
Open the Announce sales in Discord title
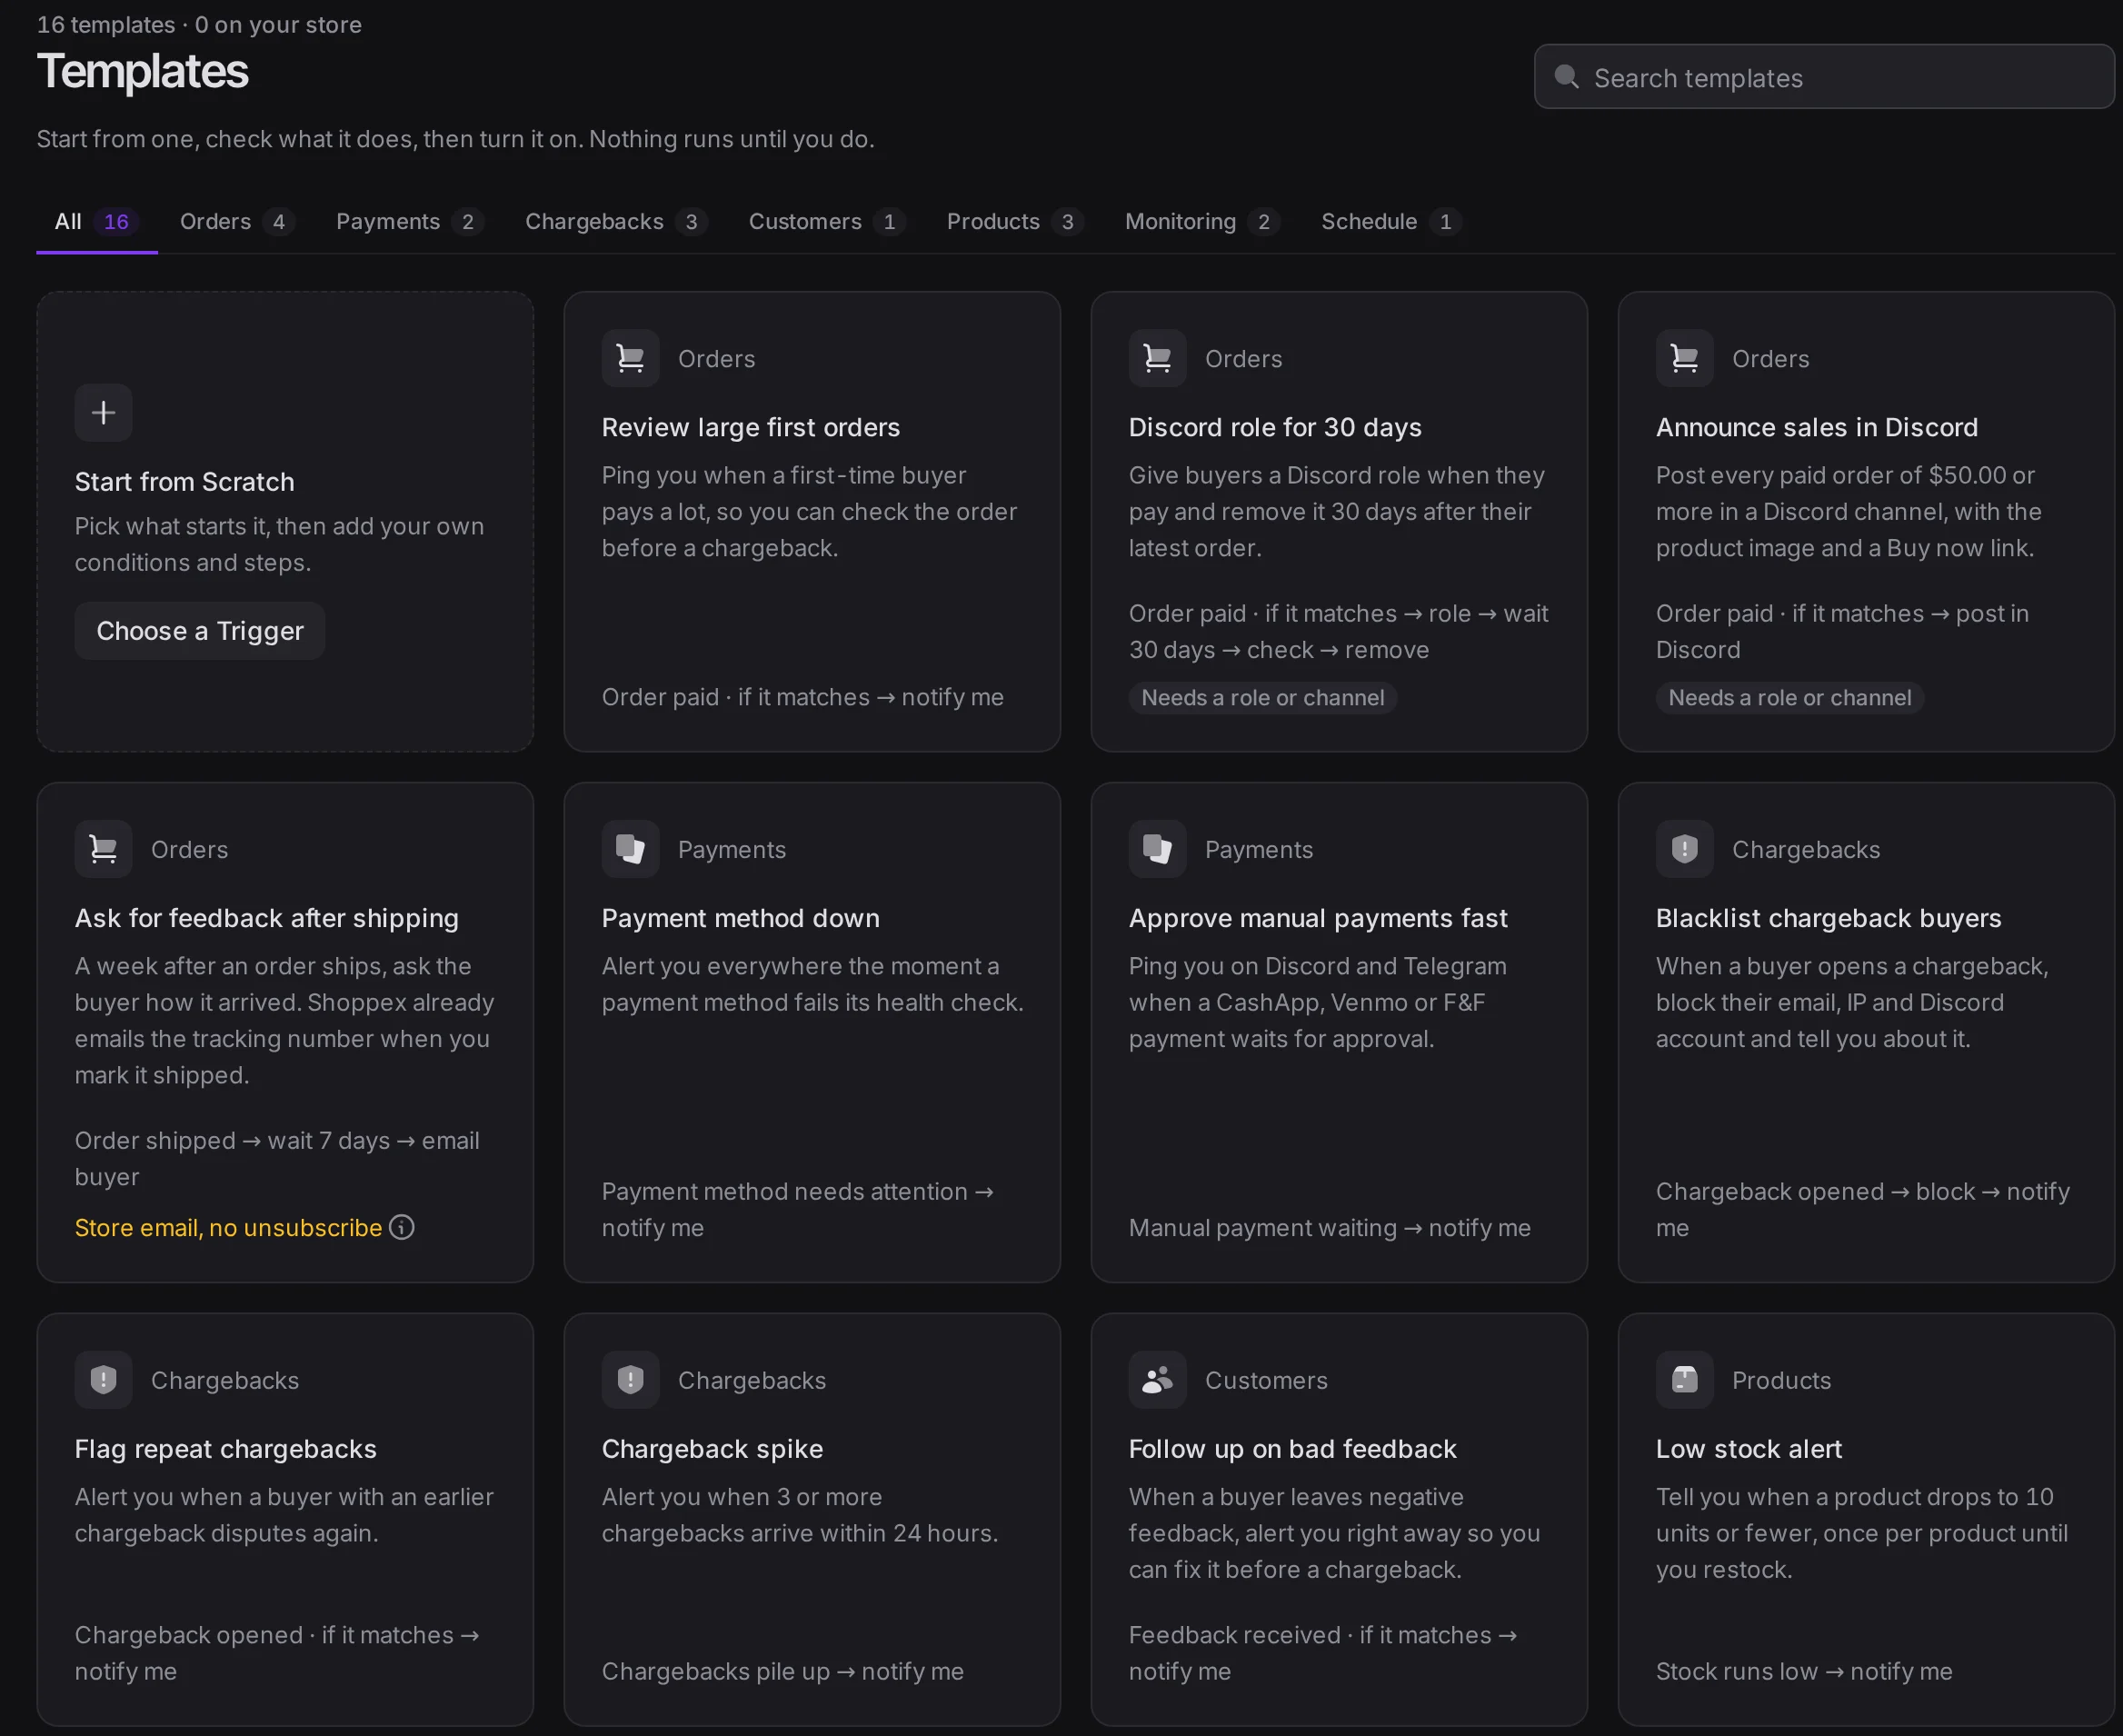(1817, 427)
